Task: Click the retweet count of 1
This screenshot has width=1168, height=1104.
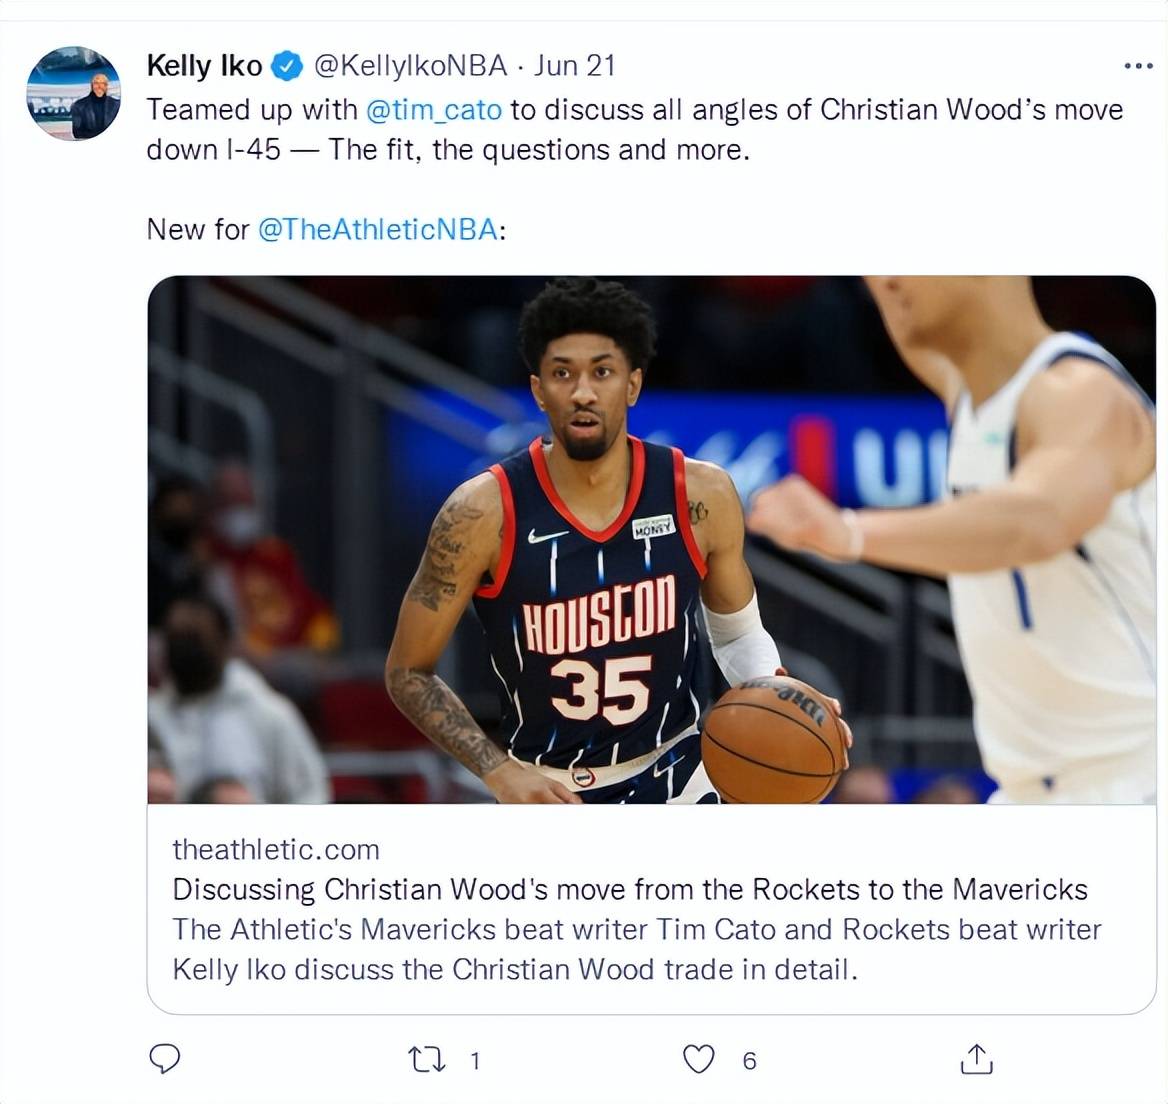Action: [474, 1060]
